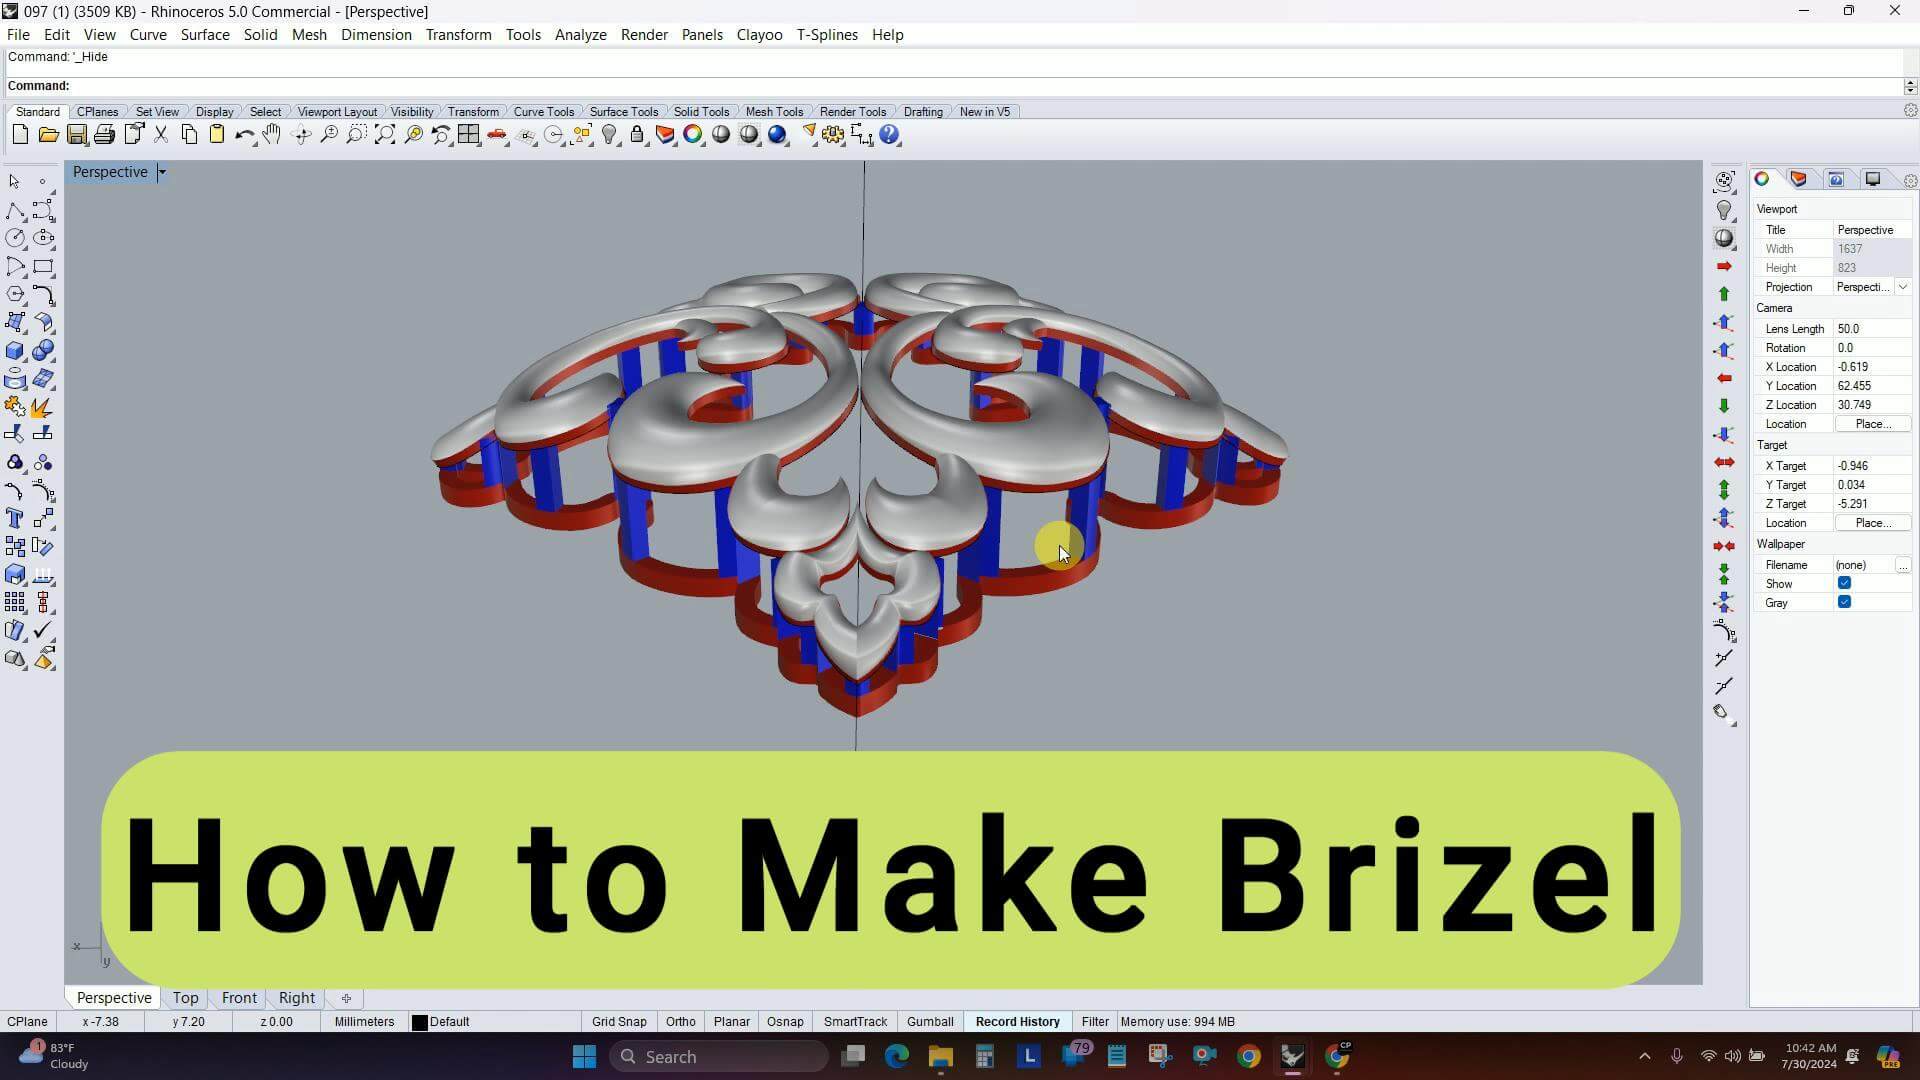Switch to the Curve Tools toolbar tab
This screenshot has height=1080, width=1920.
(543, 112)
